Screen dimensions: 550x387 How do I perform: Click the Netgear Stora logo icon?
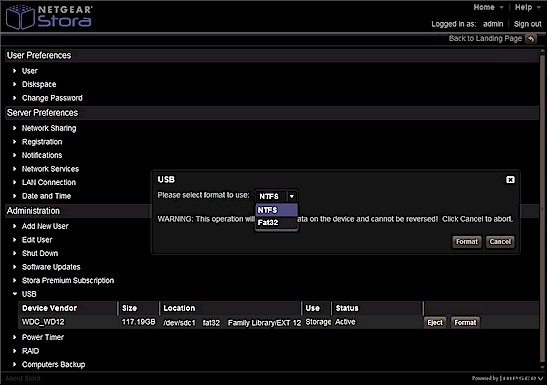(20, 17)
